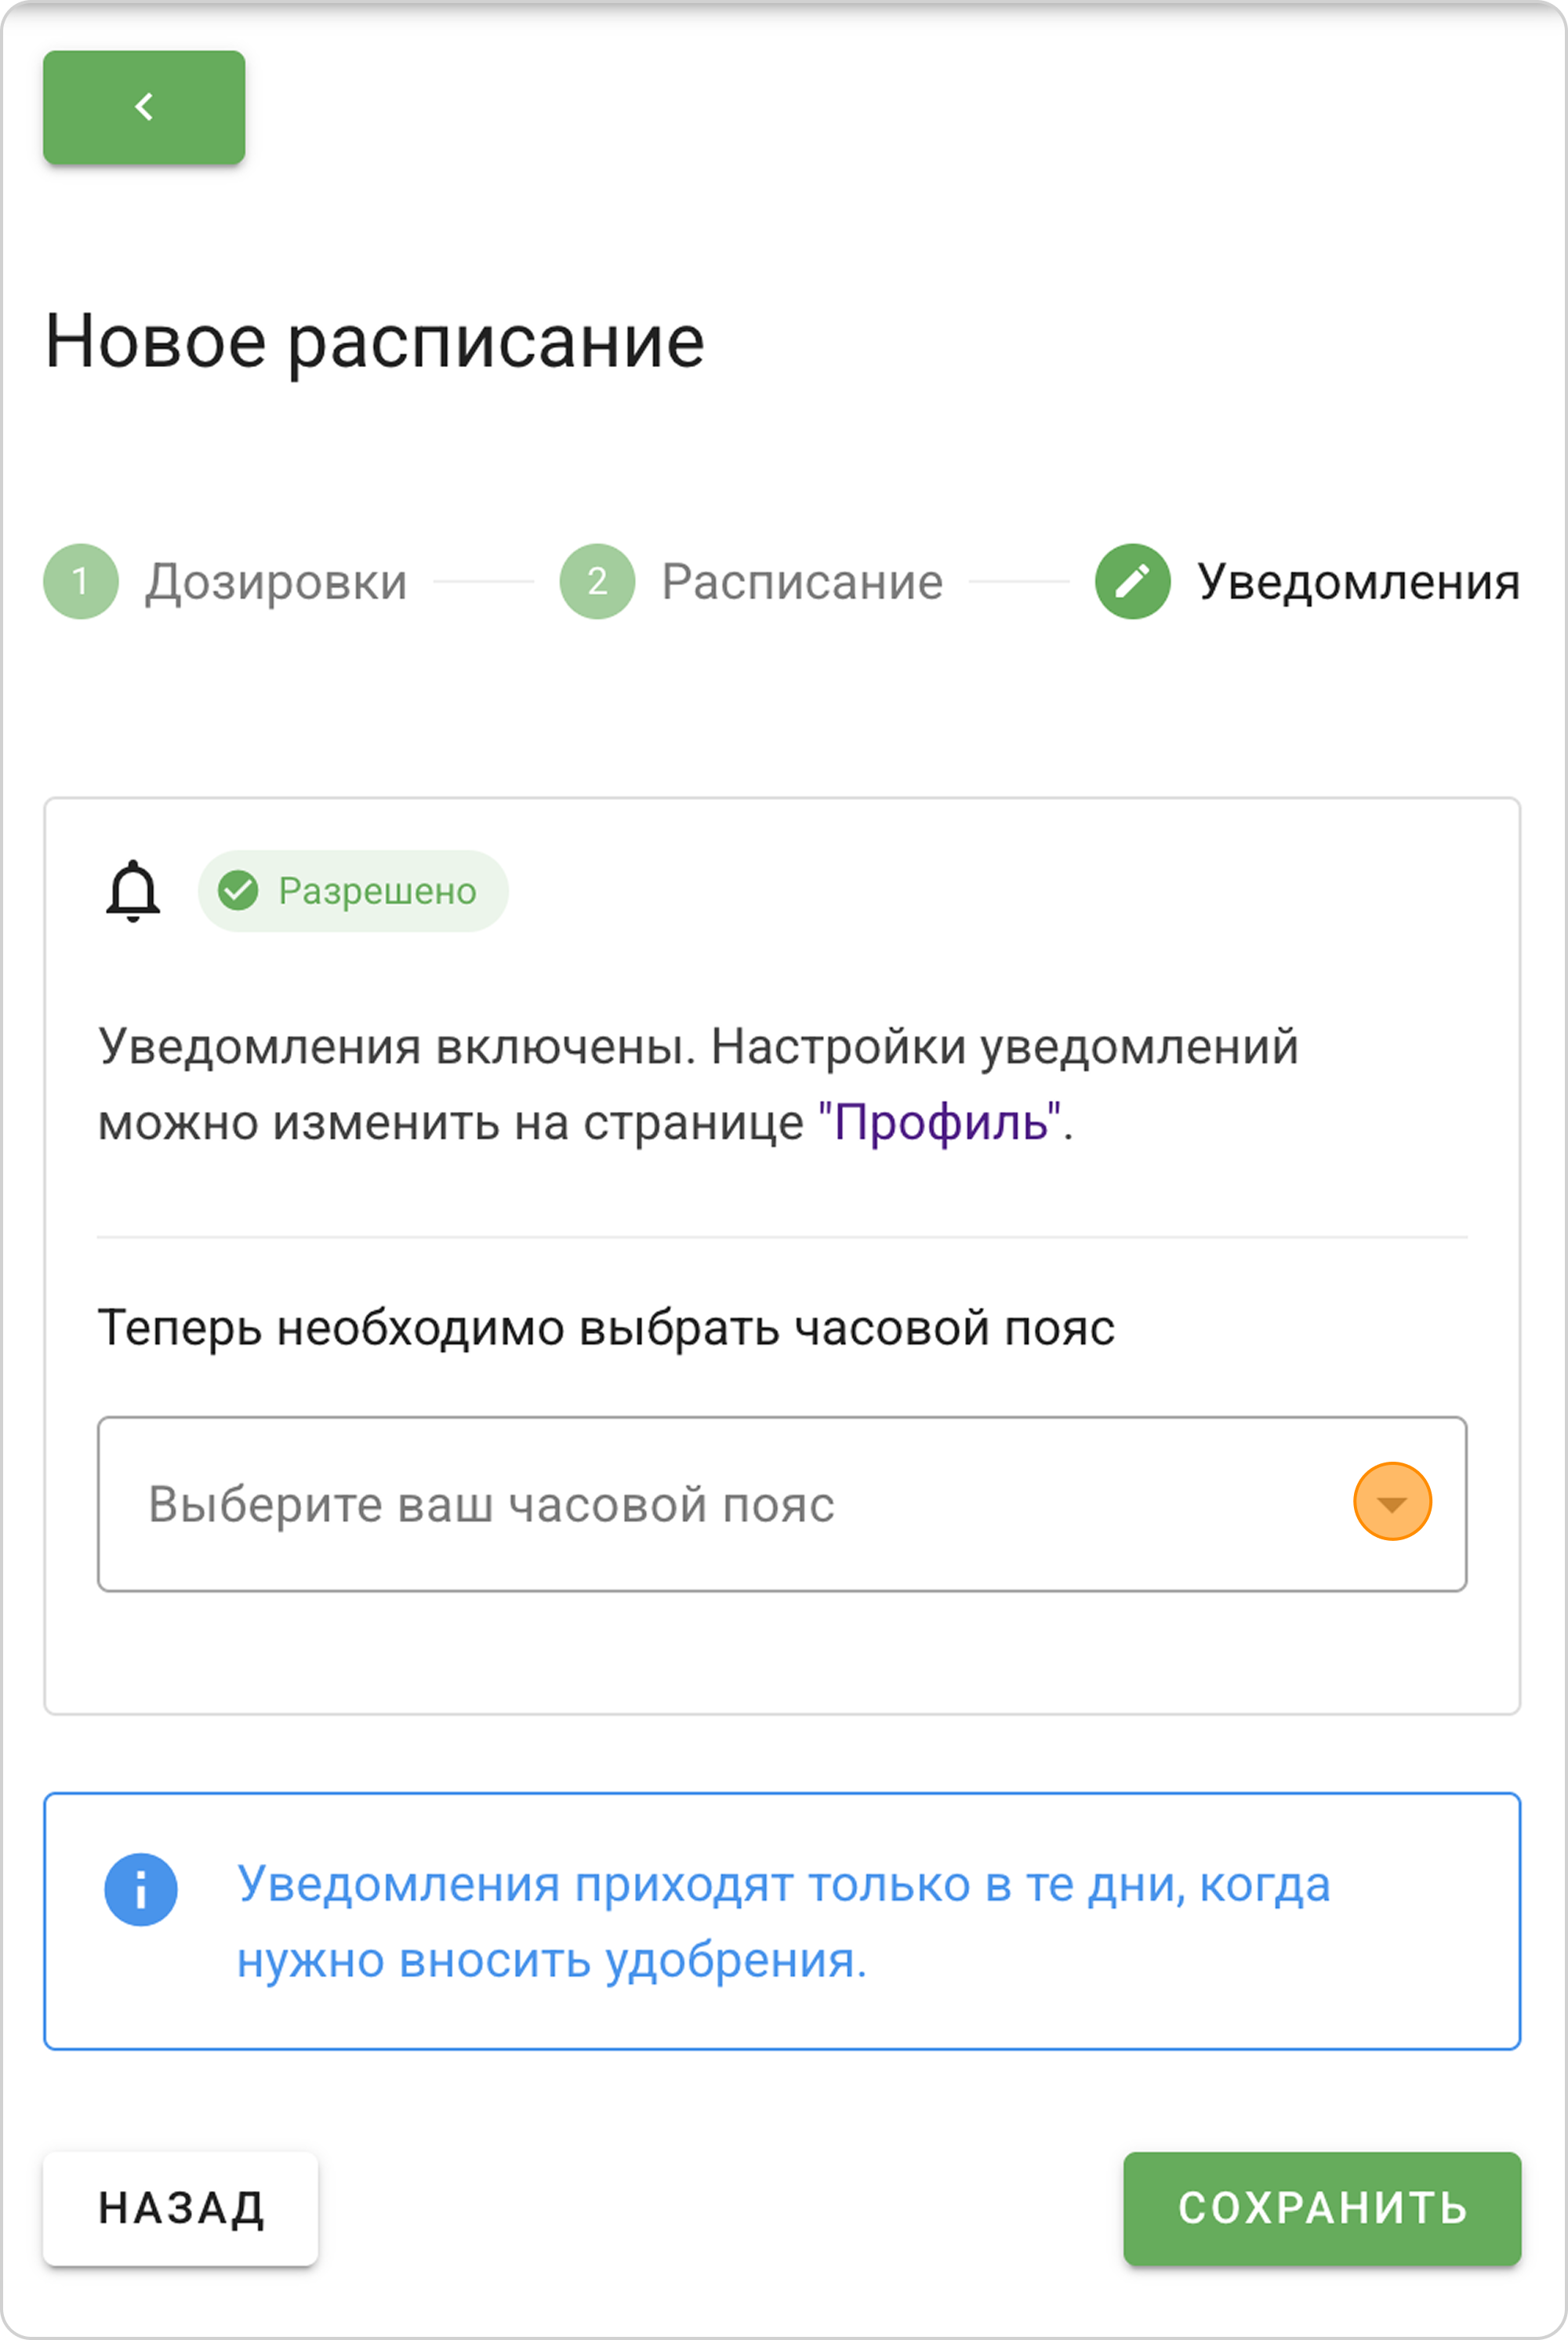Click the 'Выберите ваш часовой пояс' field

point(700,1504)
